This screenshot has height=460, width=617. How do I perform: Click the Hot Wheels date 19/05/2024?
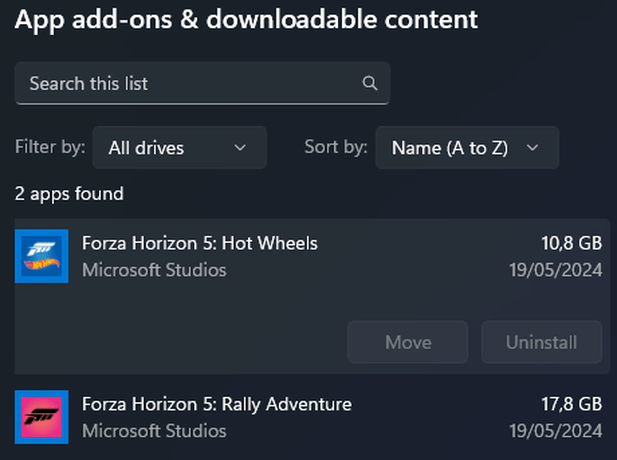pyautogui.click(x=556, y=270)
